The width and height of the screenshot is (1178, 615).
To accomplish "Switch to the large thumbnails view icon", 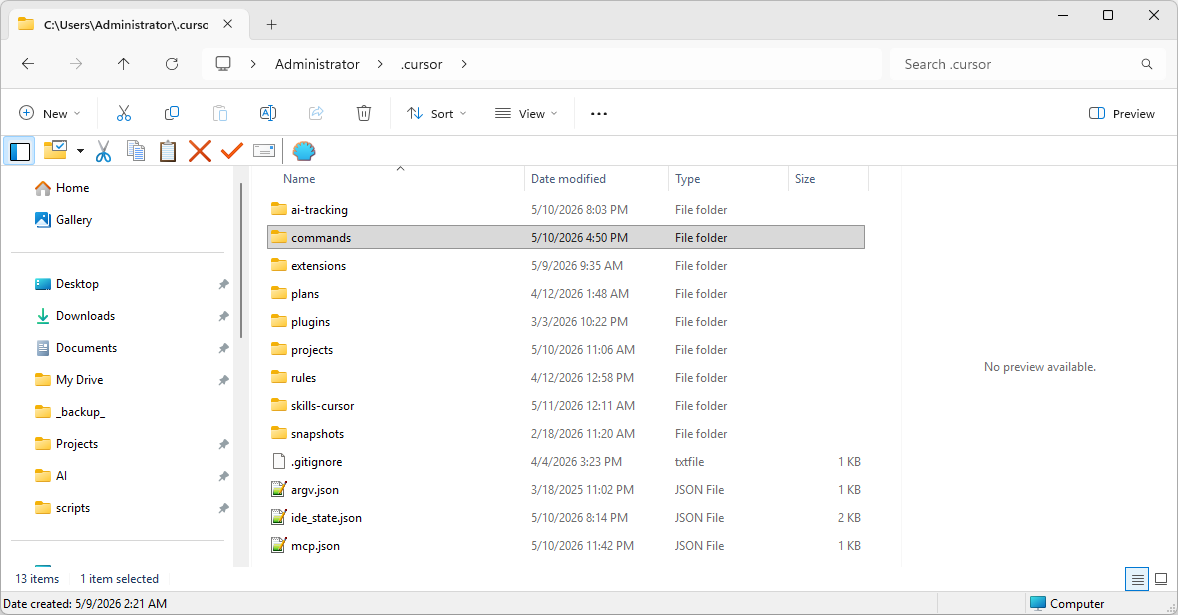I will click(1161, 579).
